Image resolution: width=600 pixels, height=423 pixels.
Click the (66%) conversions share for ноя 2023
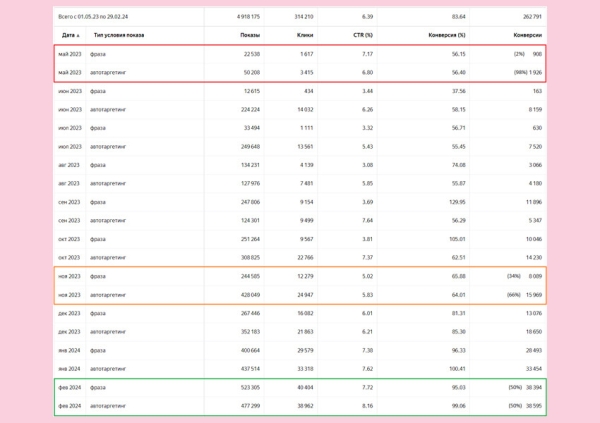pyautogui.click(x=514, y=294)
